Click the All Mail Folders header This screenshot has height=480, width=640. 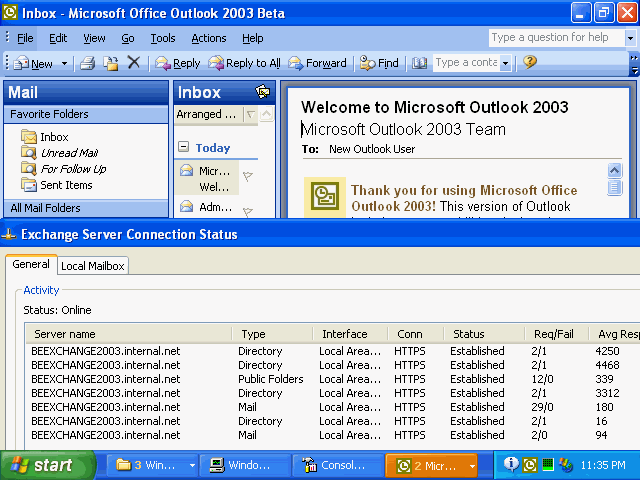coord(86,208)
